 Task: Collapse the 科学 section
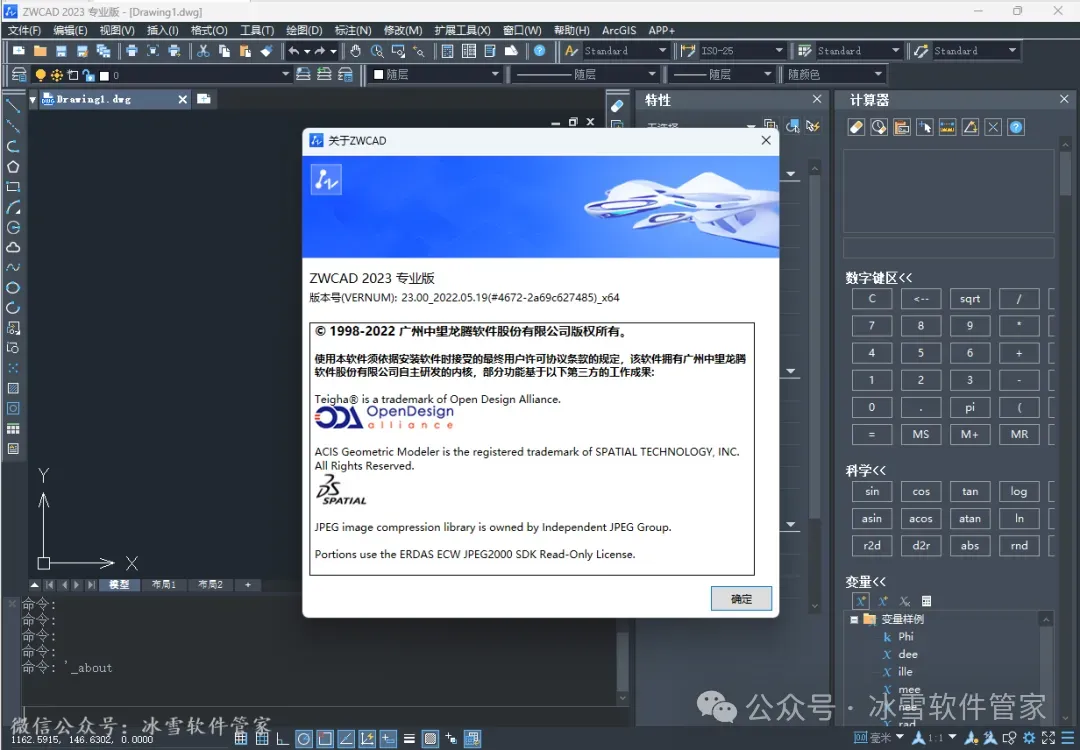point(865,471)
